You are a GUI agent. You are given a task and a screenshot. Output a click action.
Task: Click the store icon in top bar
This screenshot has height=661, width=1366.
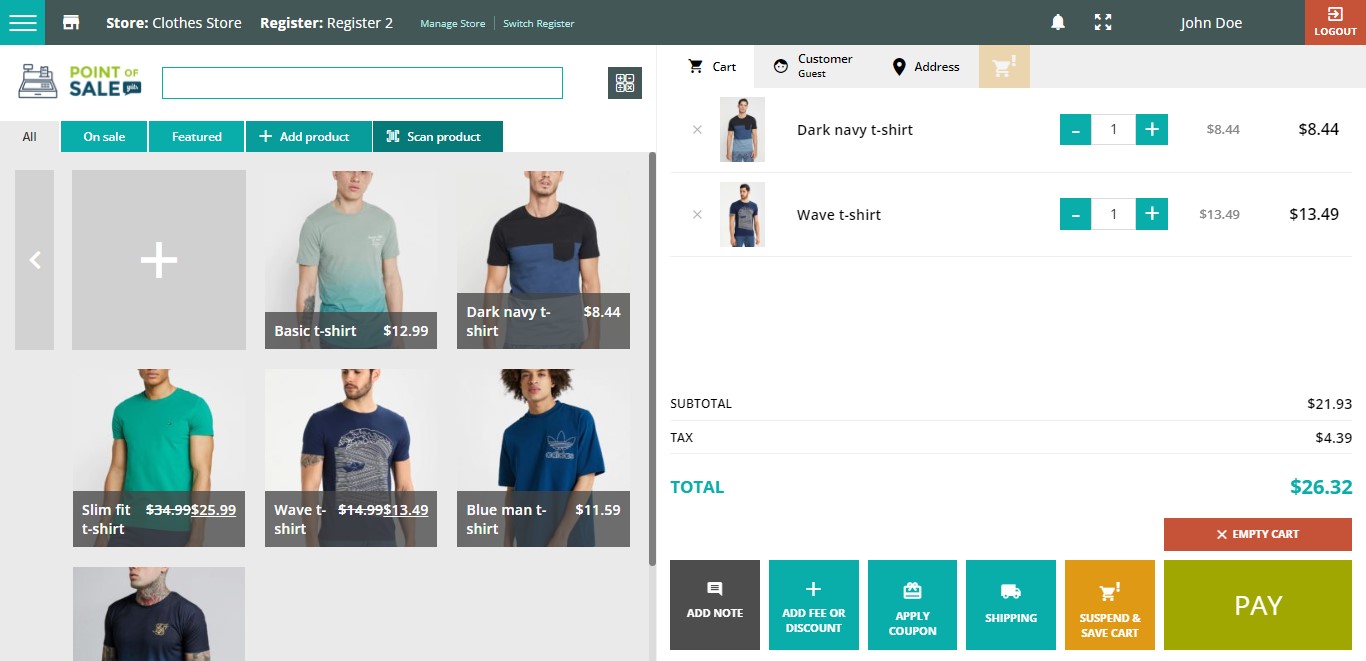click(71, 23)
